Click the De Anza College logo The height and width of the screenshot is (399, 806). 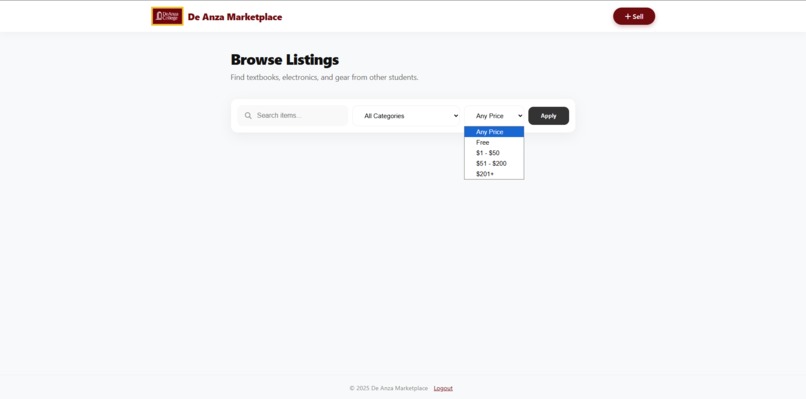pos(167,16)
